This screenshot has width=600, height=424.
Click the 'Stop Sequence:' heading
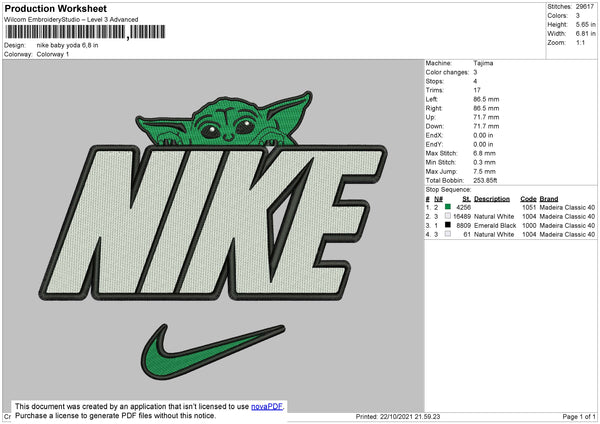(x=448, y=189)
